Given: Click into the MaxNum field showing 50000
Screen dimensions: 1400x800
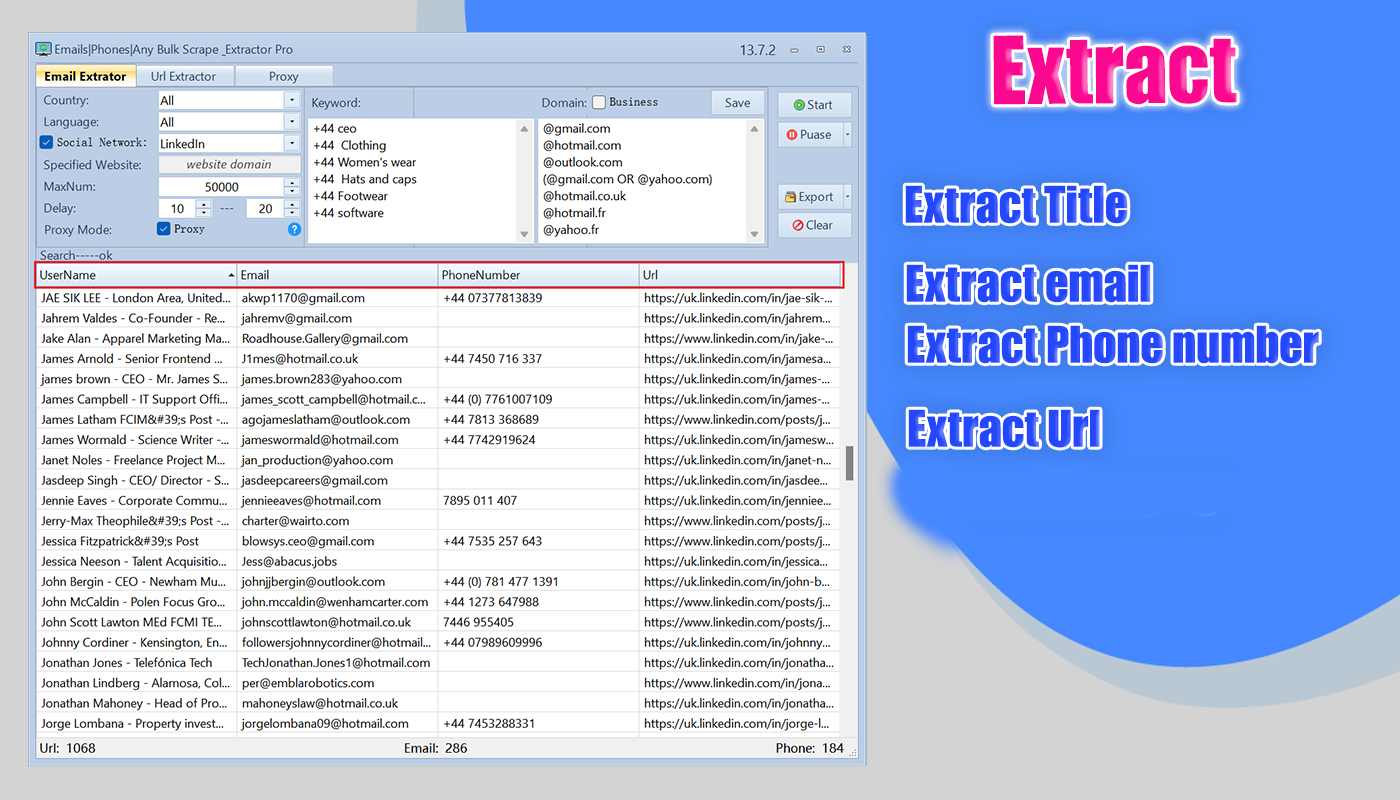Looking at the screenshot, I should (x=221, y=187).
